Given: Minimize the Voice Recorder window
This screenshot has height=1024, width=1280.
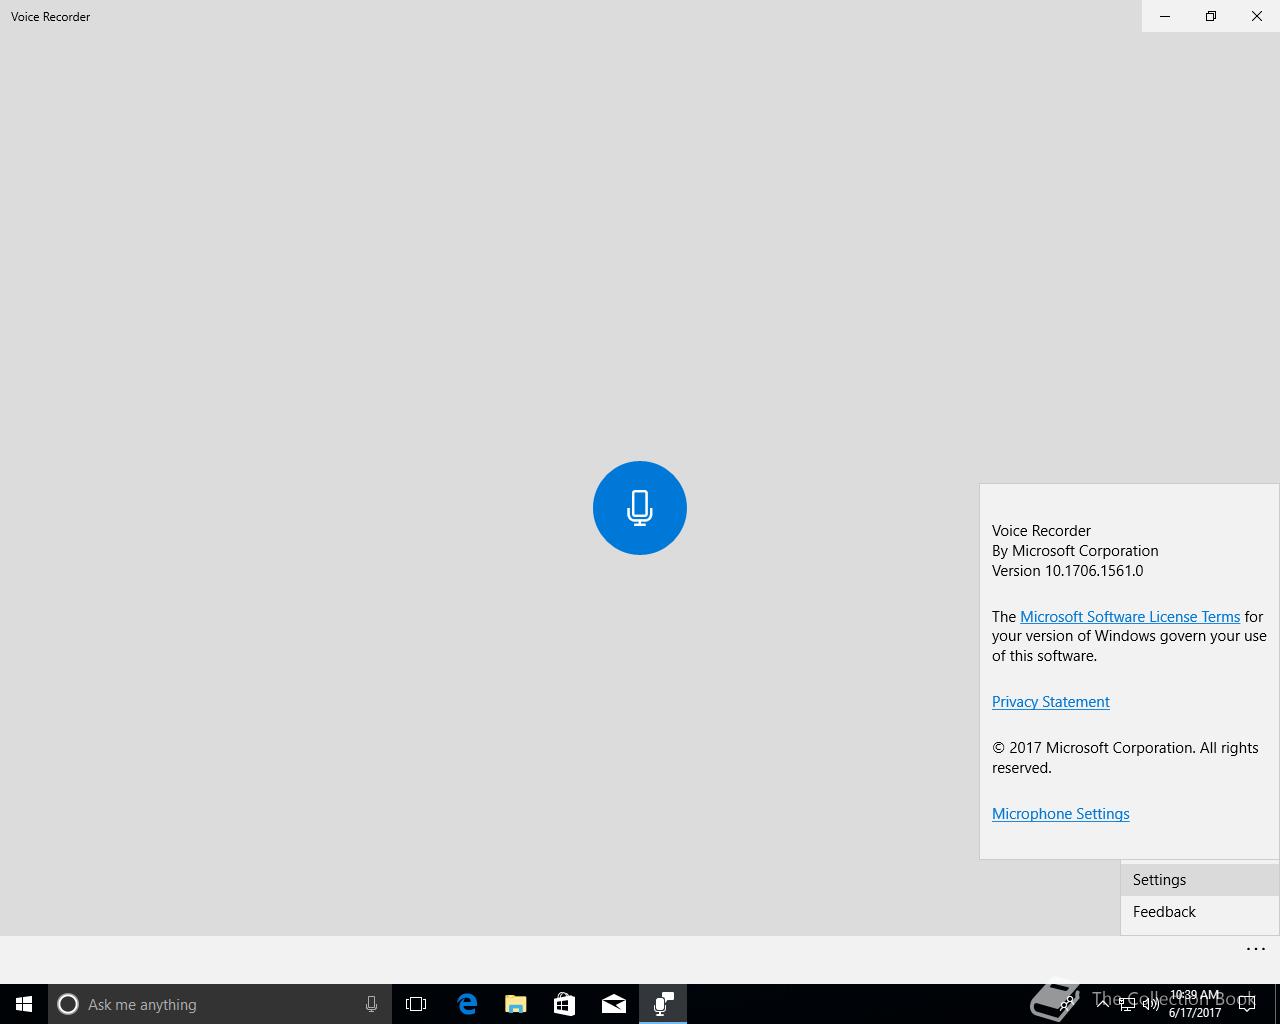Looking at the screenshot, I should click(x=1165, y=16).
